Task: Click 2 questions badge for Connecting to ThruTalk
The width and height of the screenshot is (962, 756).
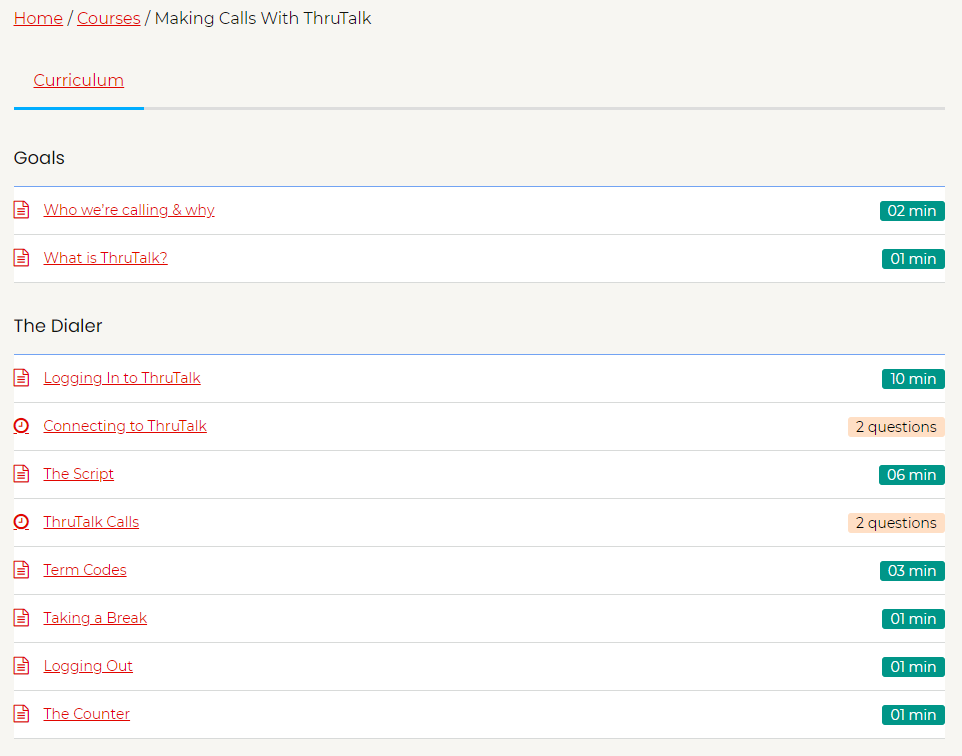Action: click(896, 427)
